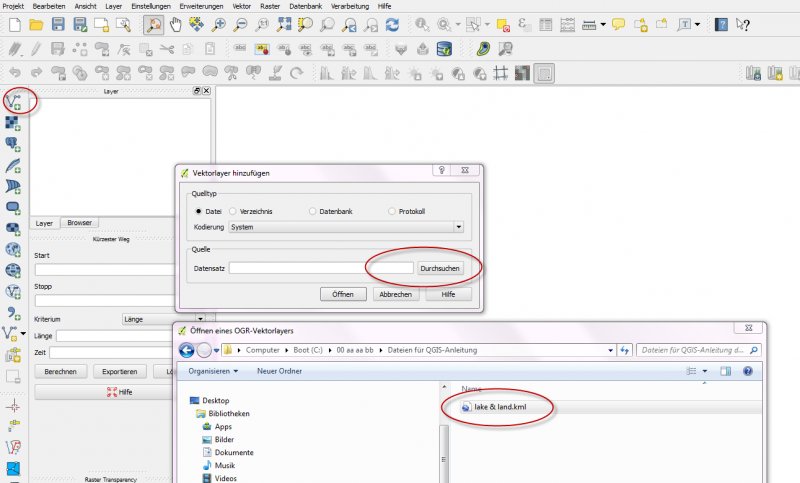Select the Datei source type radio button
Image resolution: width=800 pixels, height=483 pixels.
coord(197,211)
